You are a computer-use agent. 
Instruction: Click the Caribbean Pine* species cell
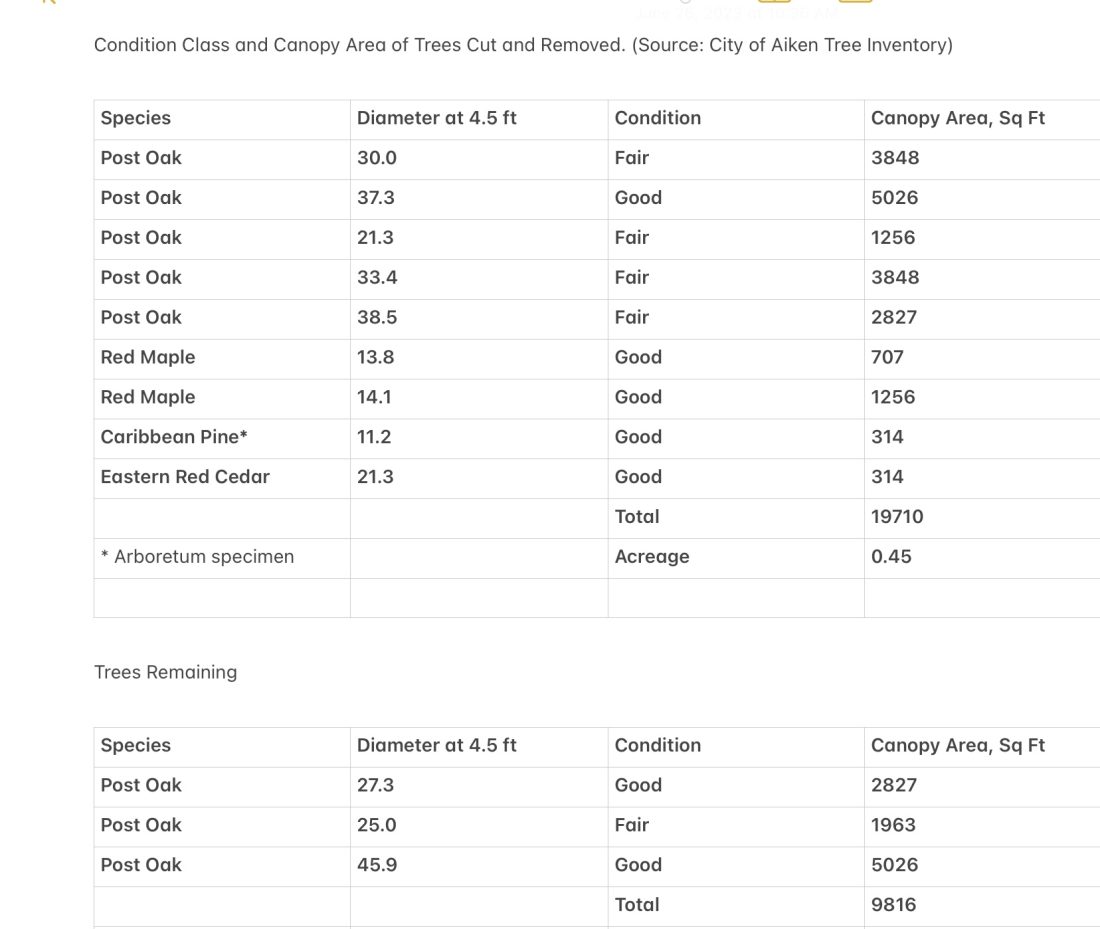174,437
